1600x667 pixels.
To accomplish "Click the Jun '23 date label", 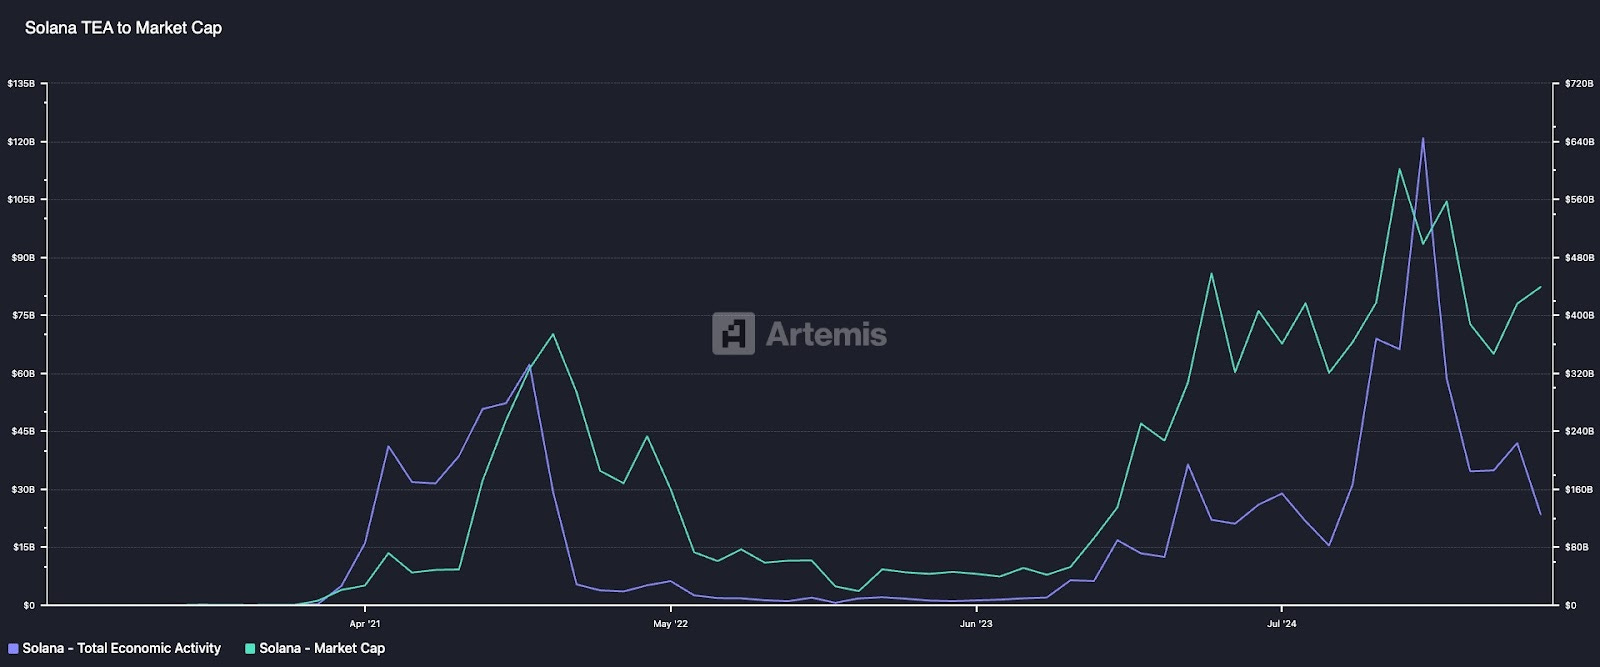I will click(x=976, y=624).
